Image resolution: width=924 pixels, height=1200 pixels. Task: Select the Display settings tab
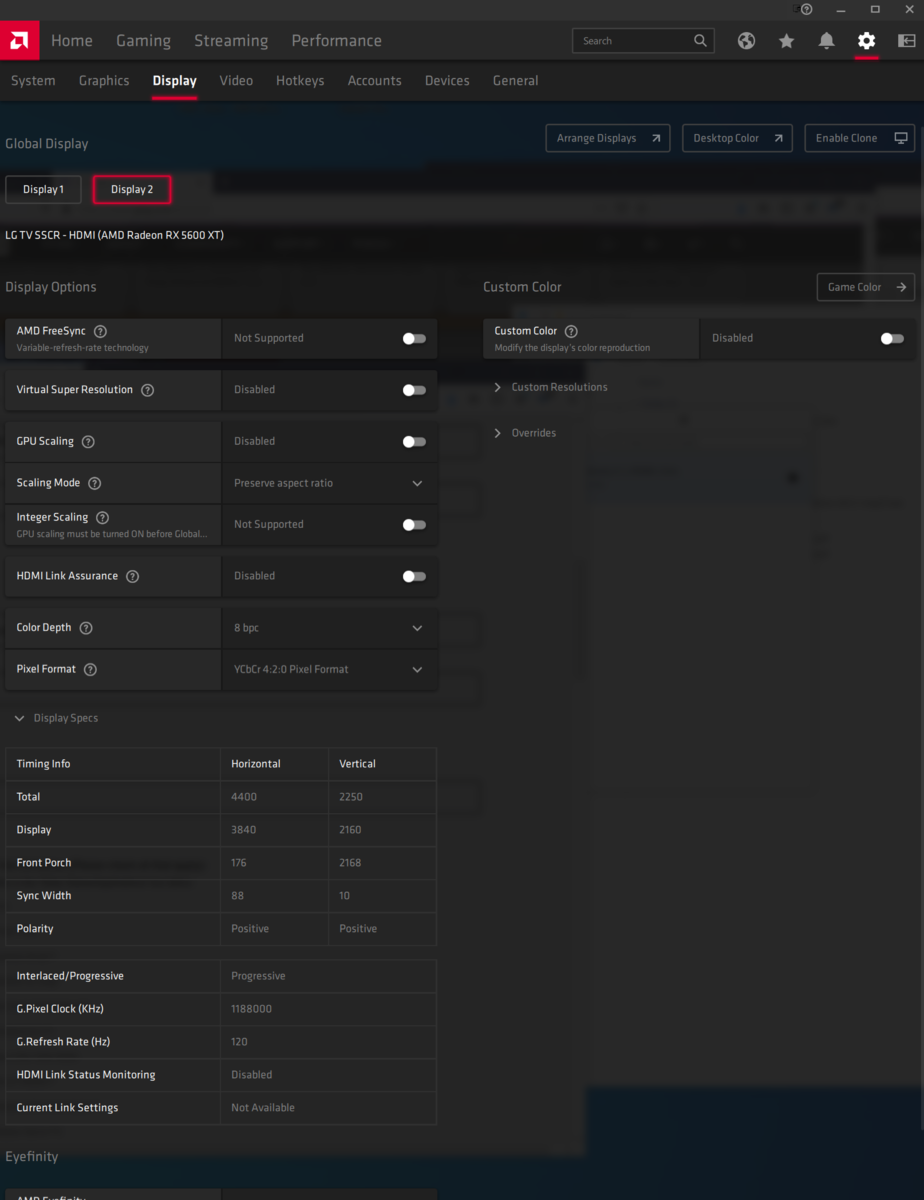[175, 81]
